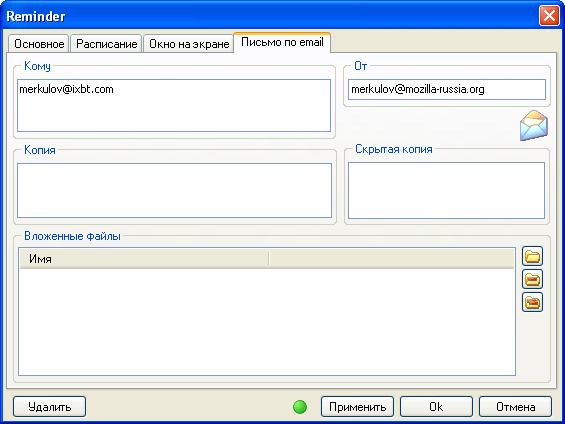Screen dimensions: 565x424
Task: Remove all attachments using bottom folder icon
Action: tap(532, 302)
